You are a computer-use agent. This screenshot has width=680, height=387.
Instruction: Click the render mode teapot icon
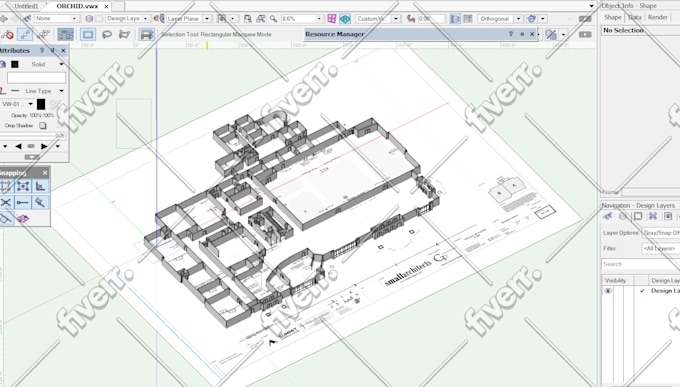[532, 19]
